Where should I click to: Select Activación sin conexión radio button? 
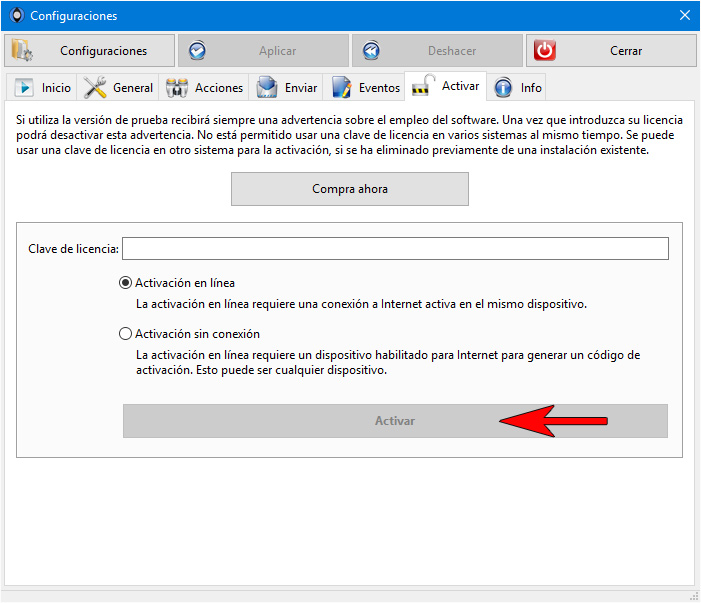125,334
